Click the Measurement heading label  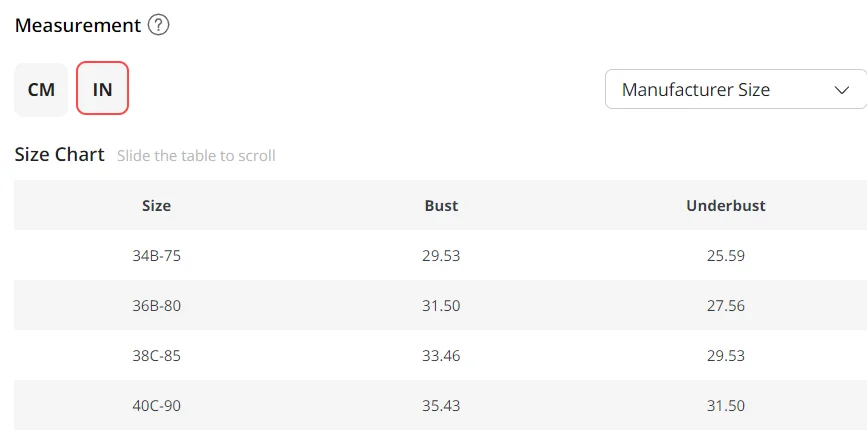78,26
